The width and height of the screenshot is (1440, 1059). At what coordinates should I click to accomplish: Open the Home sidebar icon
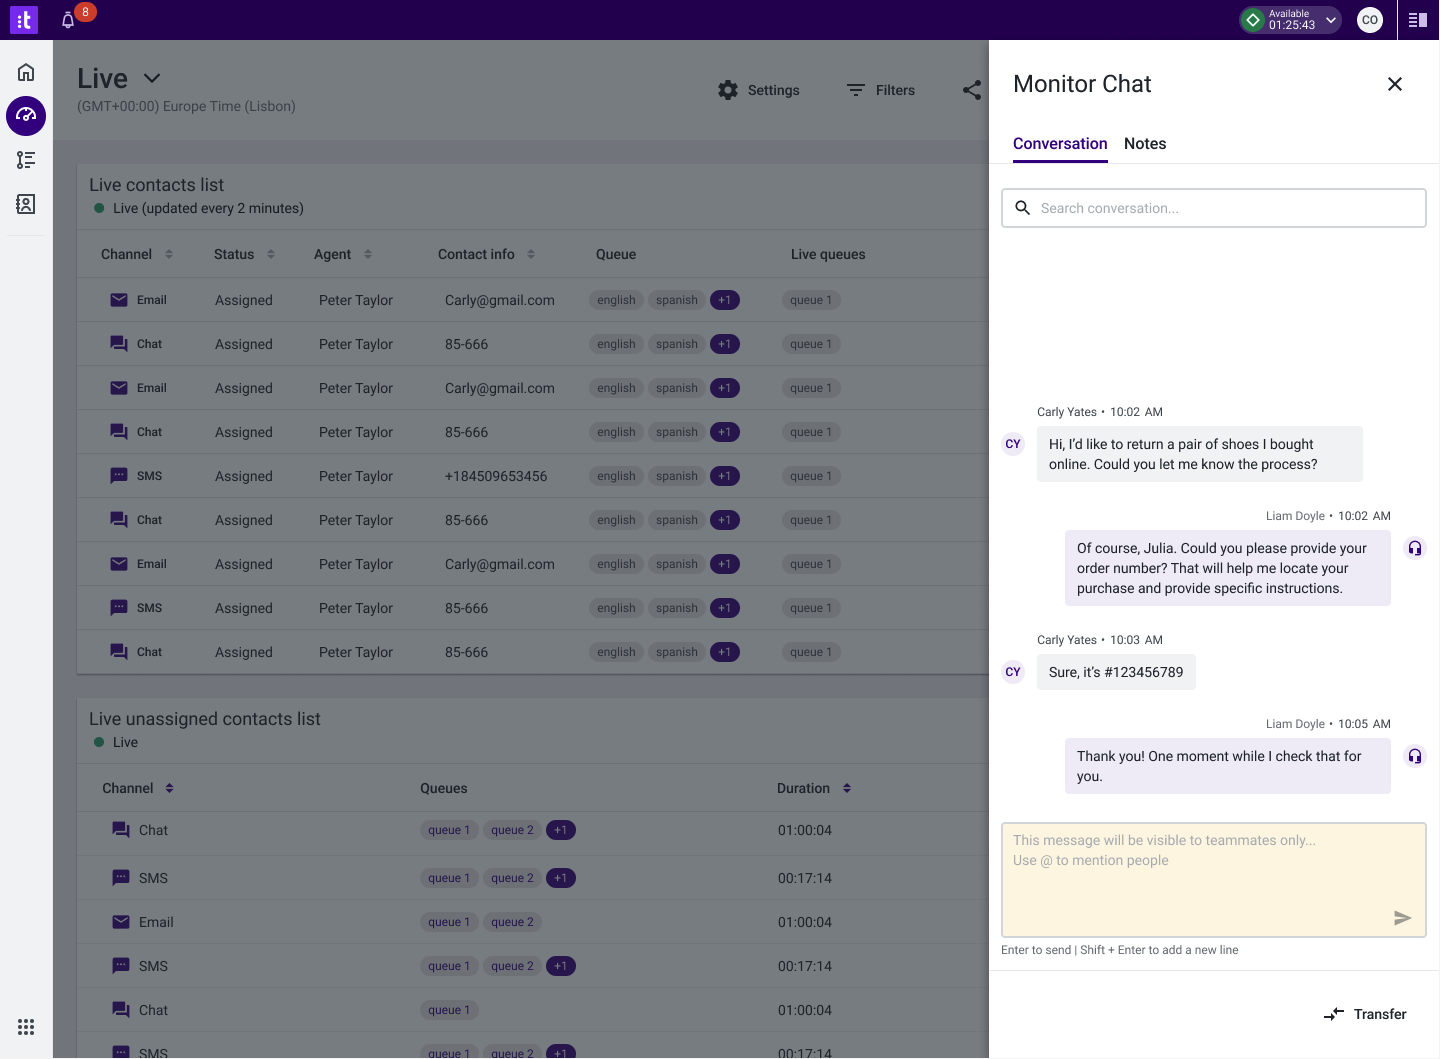[x=26, y=72]
